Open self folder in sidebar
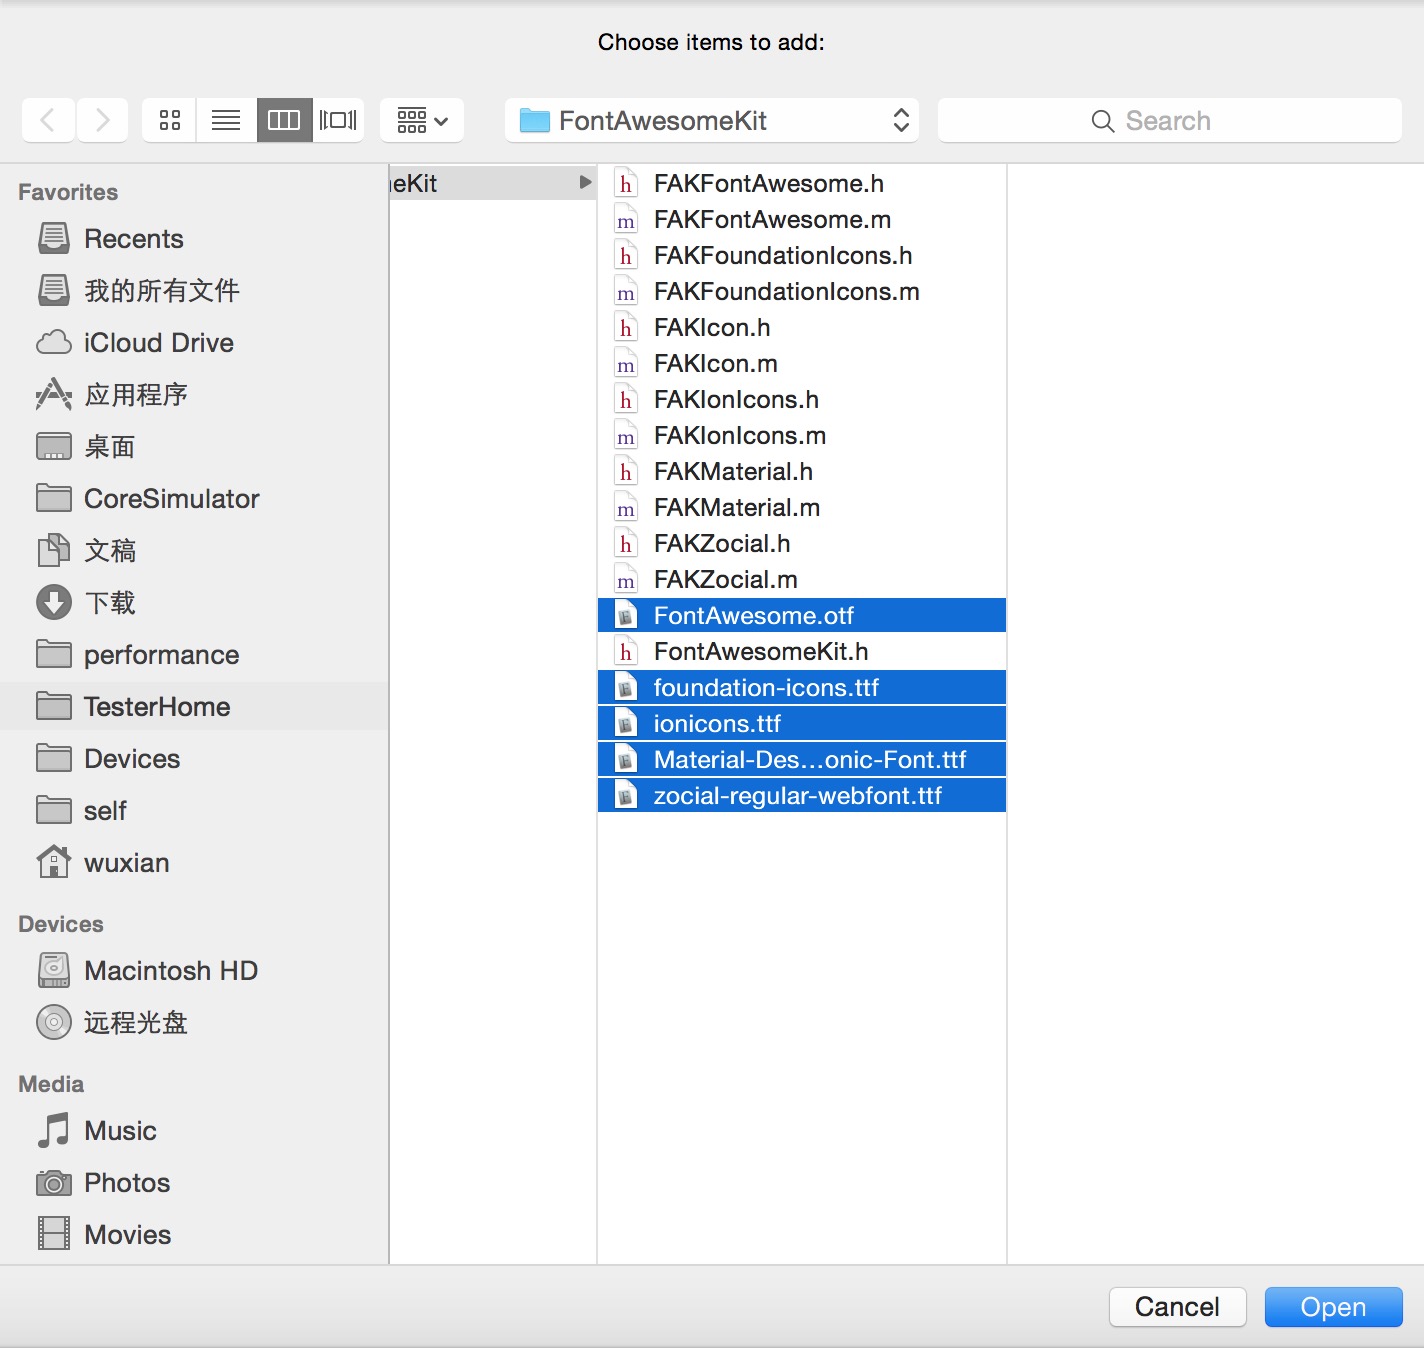 click(x=194, y=811)
